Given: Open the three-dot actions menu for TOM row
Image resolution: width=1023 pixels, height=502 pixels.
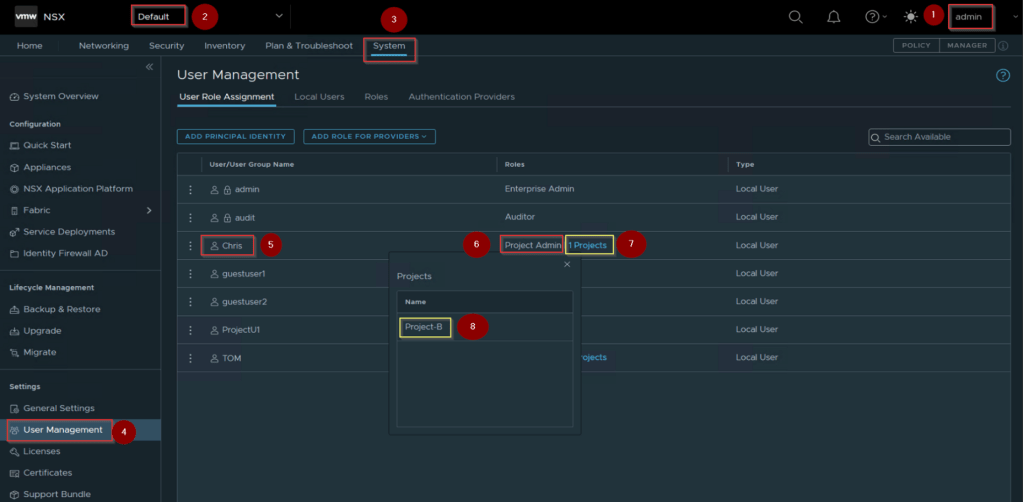Looking at the screenshot, I should [x=190, y=357].
